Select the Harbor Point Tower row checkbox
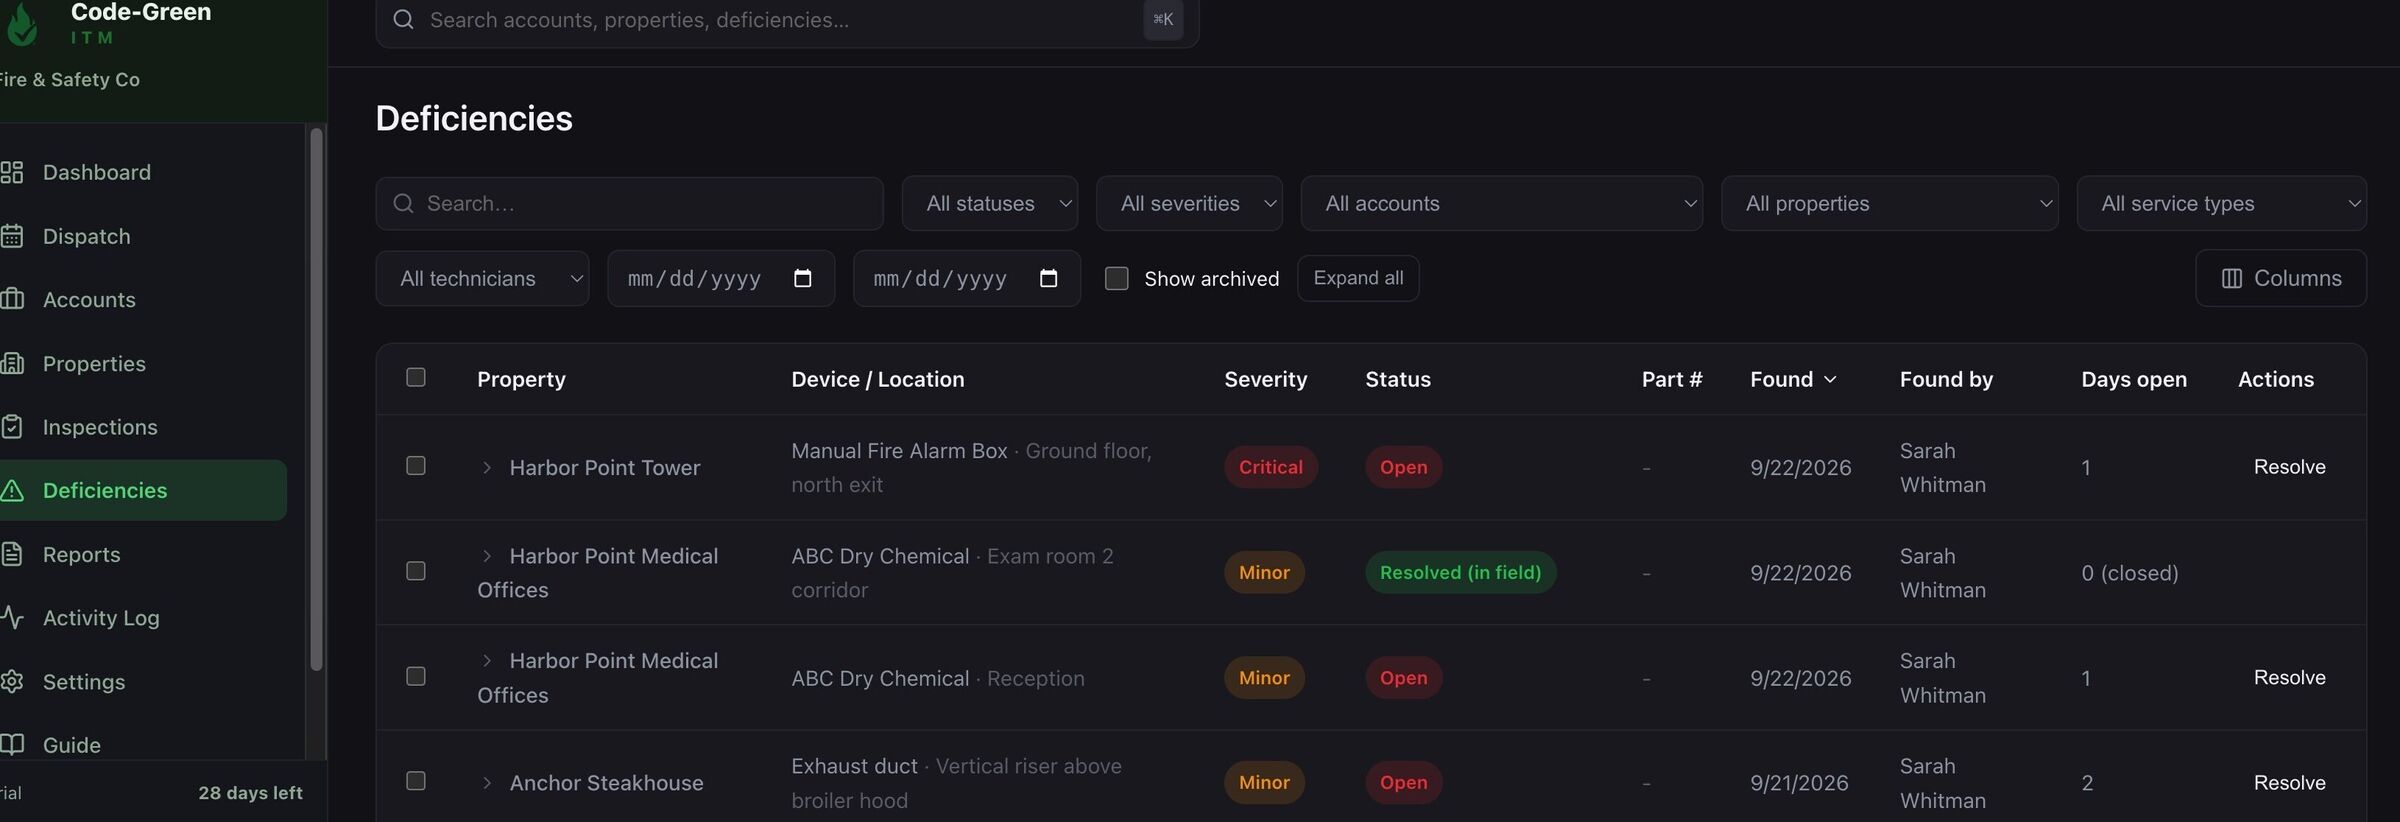The width and height of the screenshot is (2400, 822). click(x=416, y=466)
